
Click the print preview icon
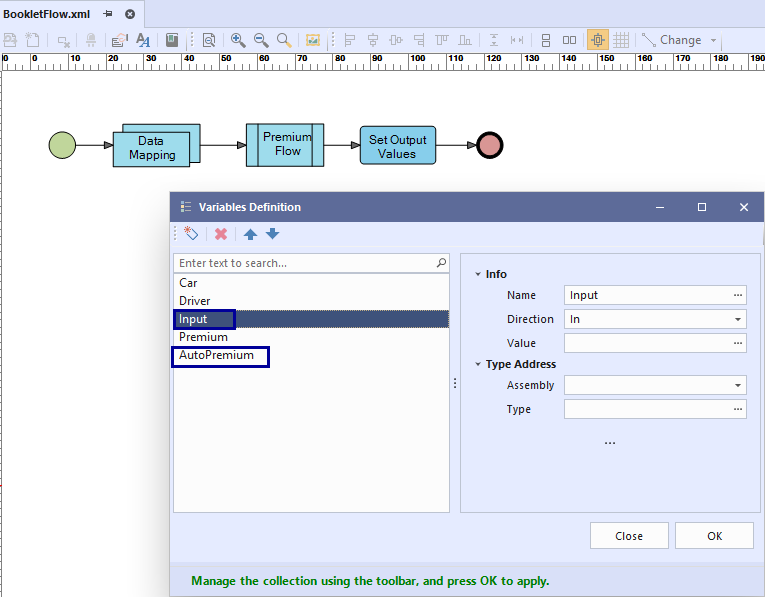pos(209,40)
